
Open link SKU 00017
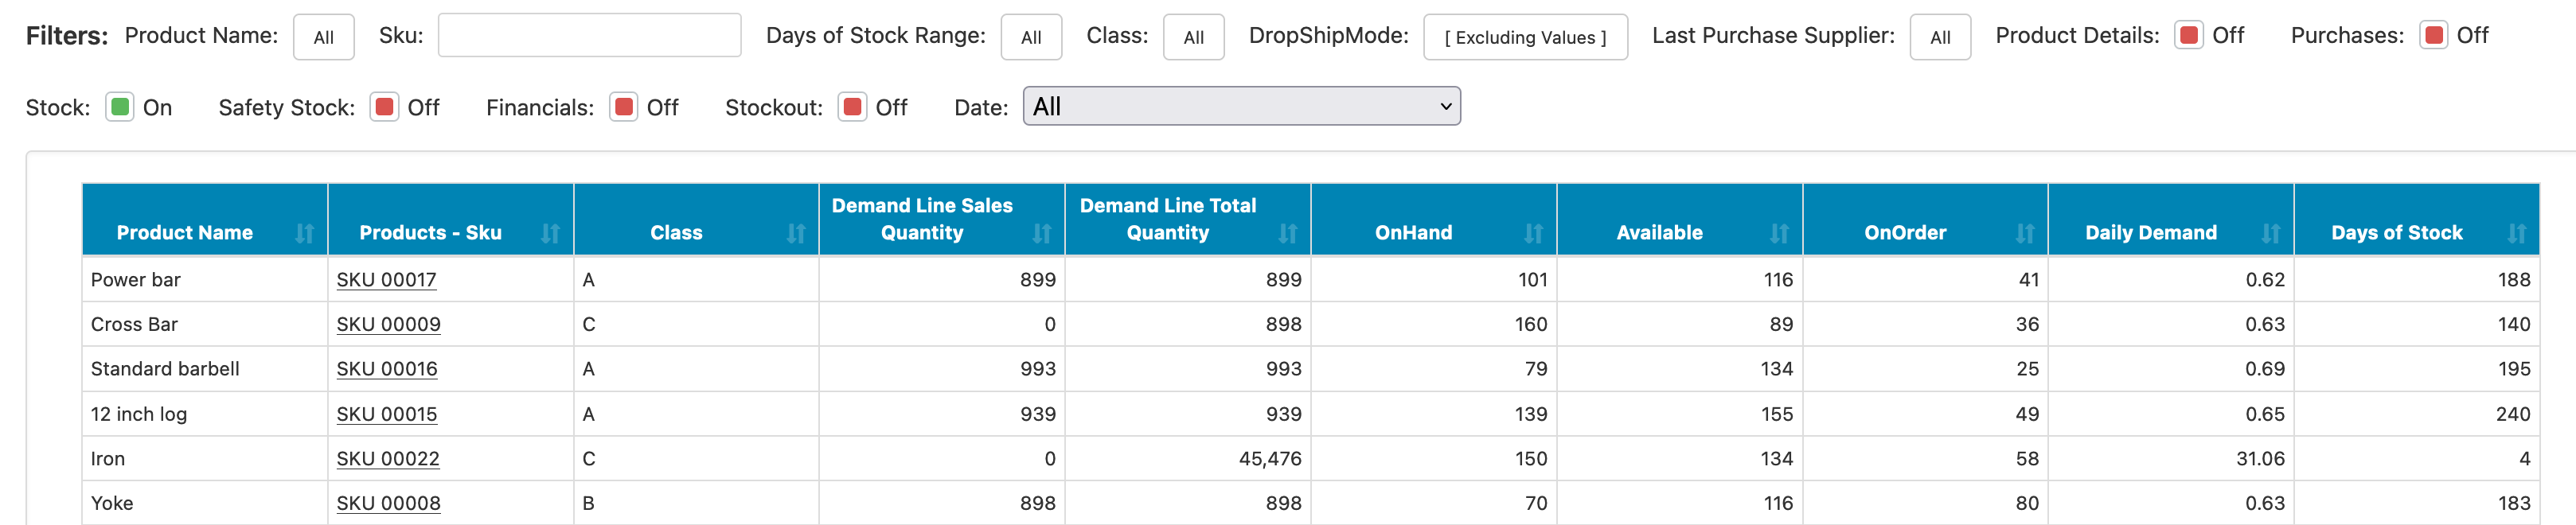pyautogui.click(x=387, y=280)
